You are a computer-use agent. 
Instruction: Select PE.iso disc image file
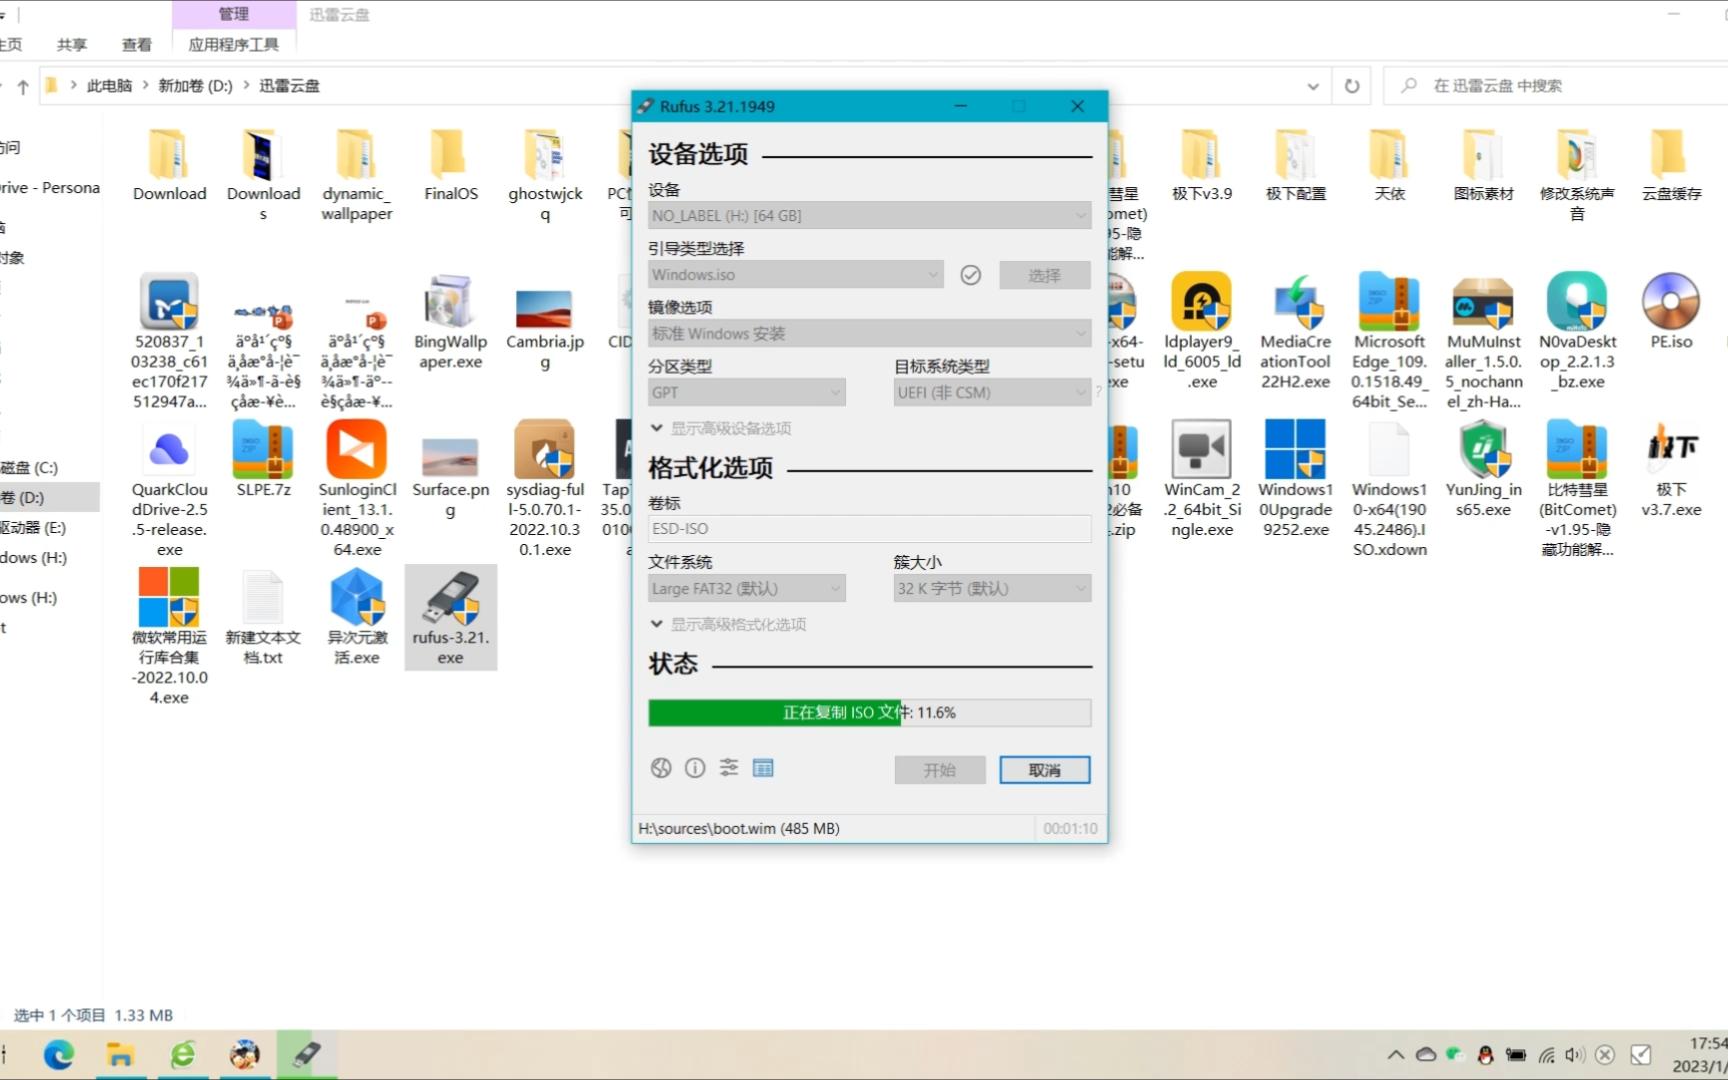[1671, 312]
